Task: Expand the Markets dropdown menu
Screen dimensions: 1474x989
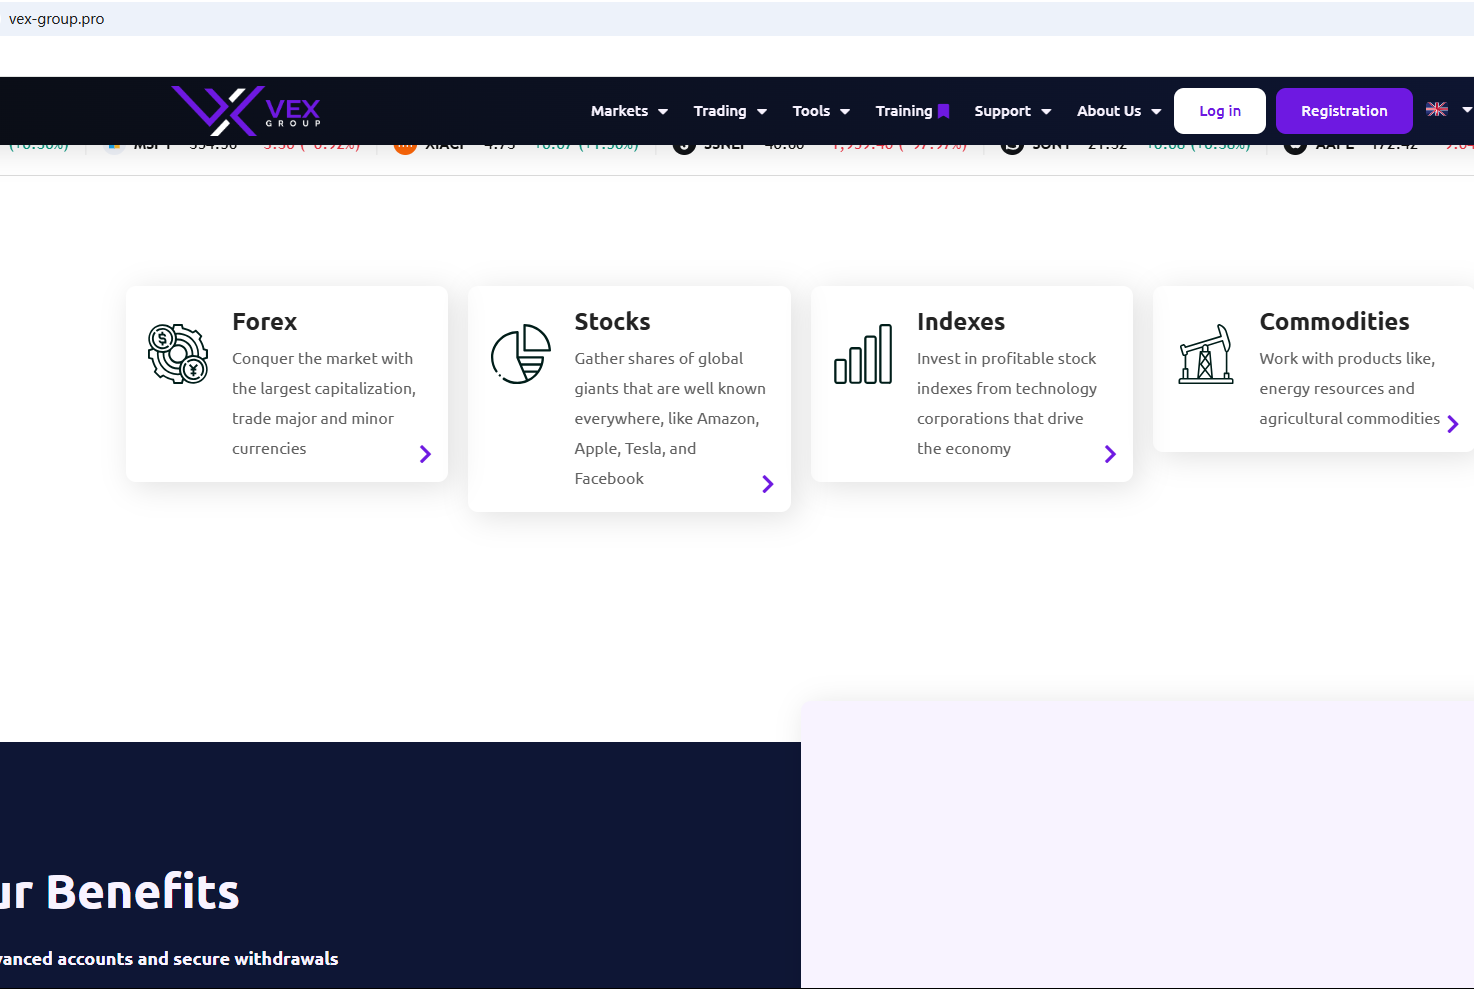Action: tap(629, 111)
